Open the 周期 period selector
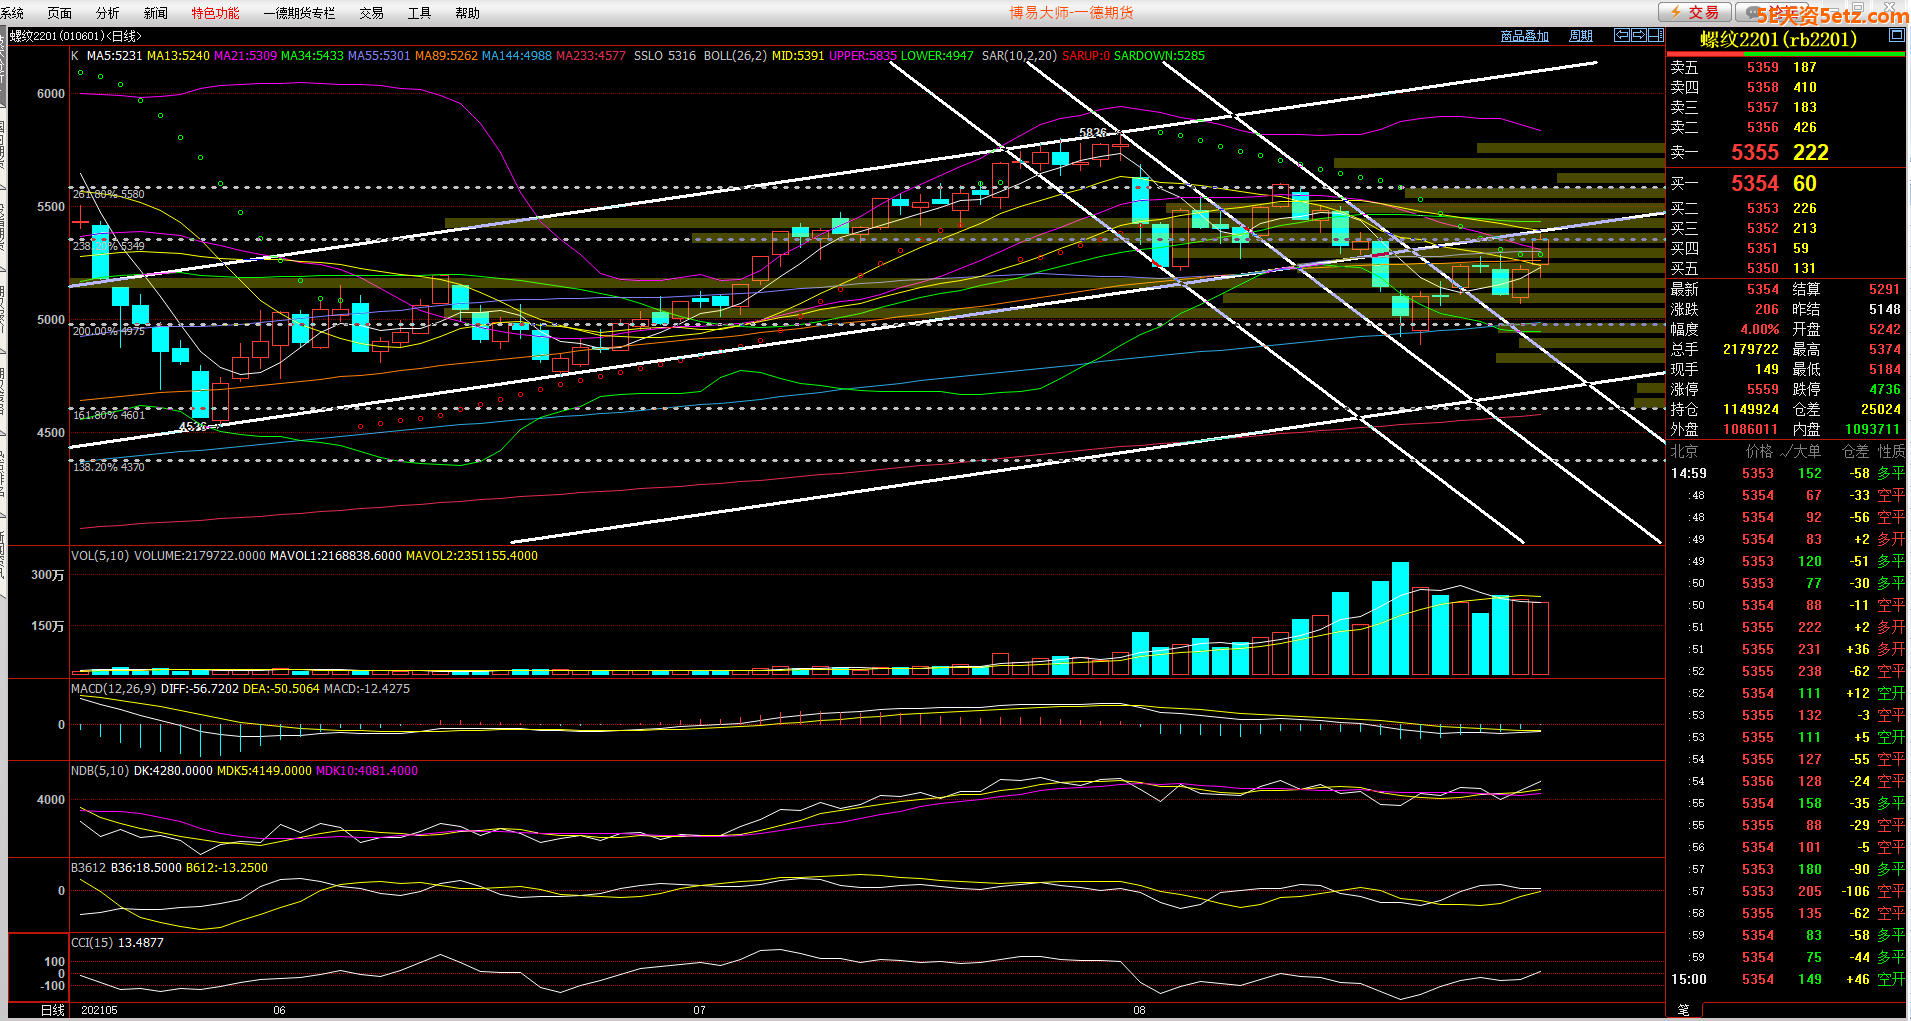Image resolution: width=1911 pixels, height=1021 pixels. 1581,36
